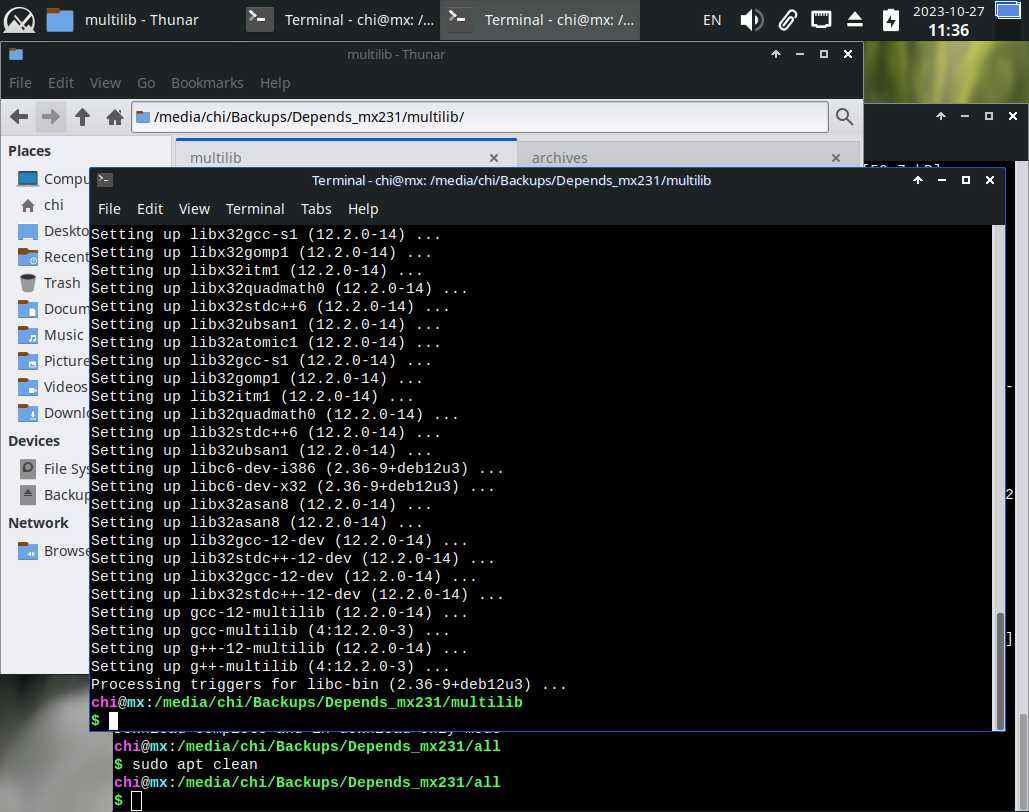The height and width of the screenshot is (812, 1029).
Task: Switch to the archives tab
Action: pos(560,157)
